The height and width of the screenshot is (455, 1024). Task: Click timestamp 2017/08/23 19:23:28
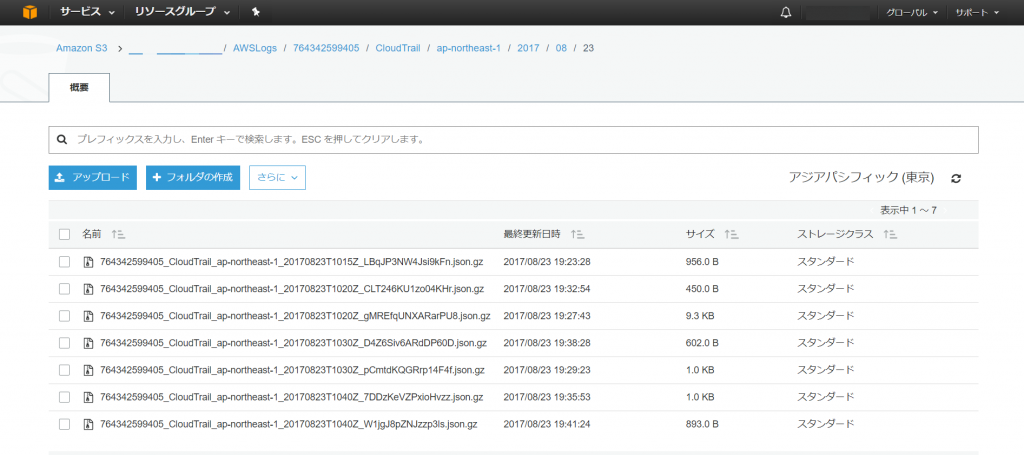point(547,262)
